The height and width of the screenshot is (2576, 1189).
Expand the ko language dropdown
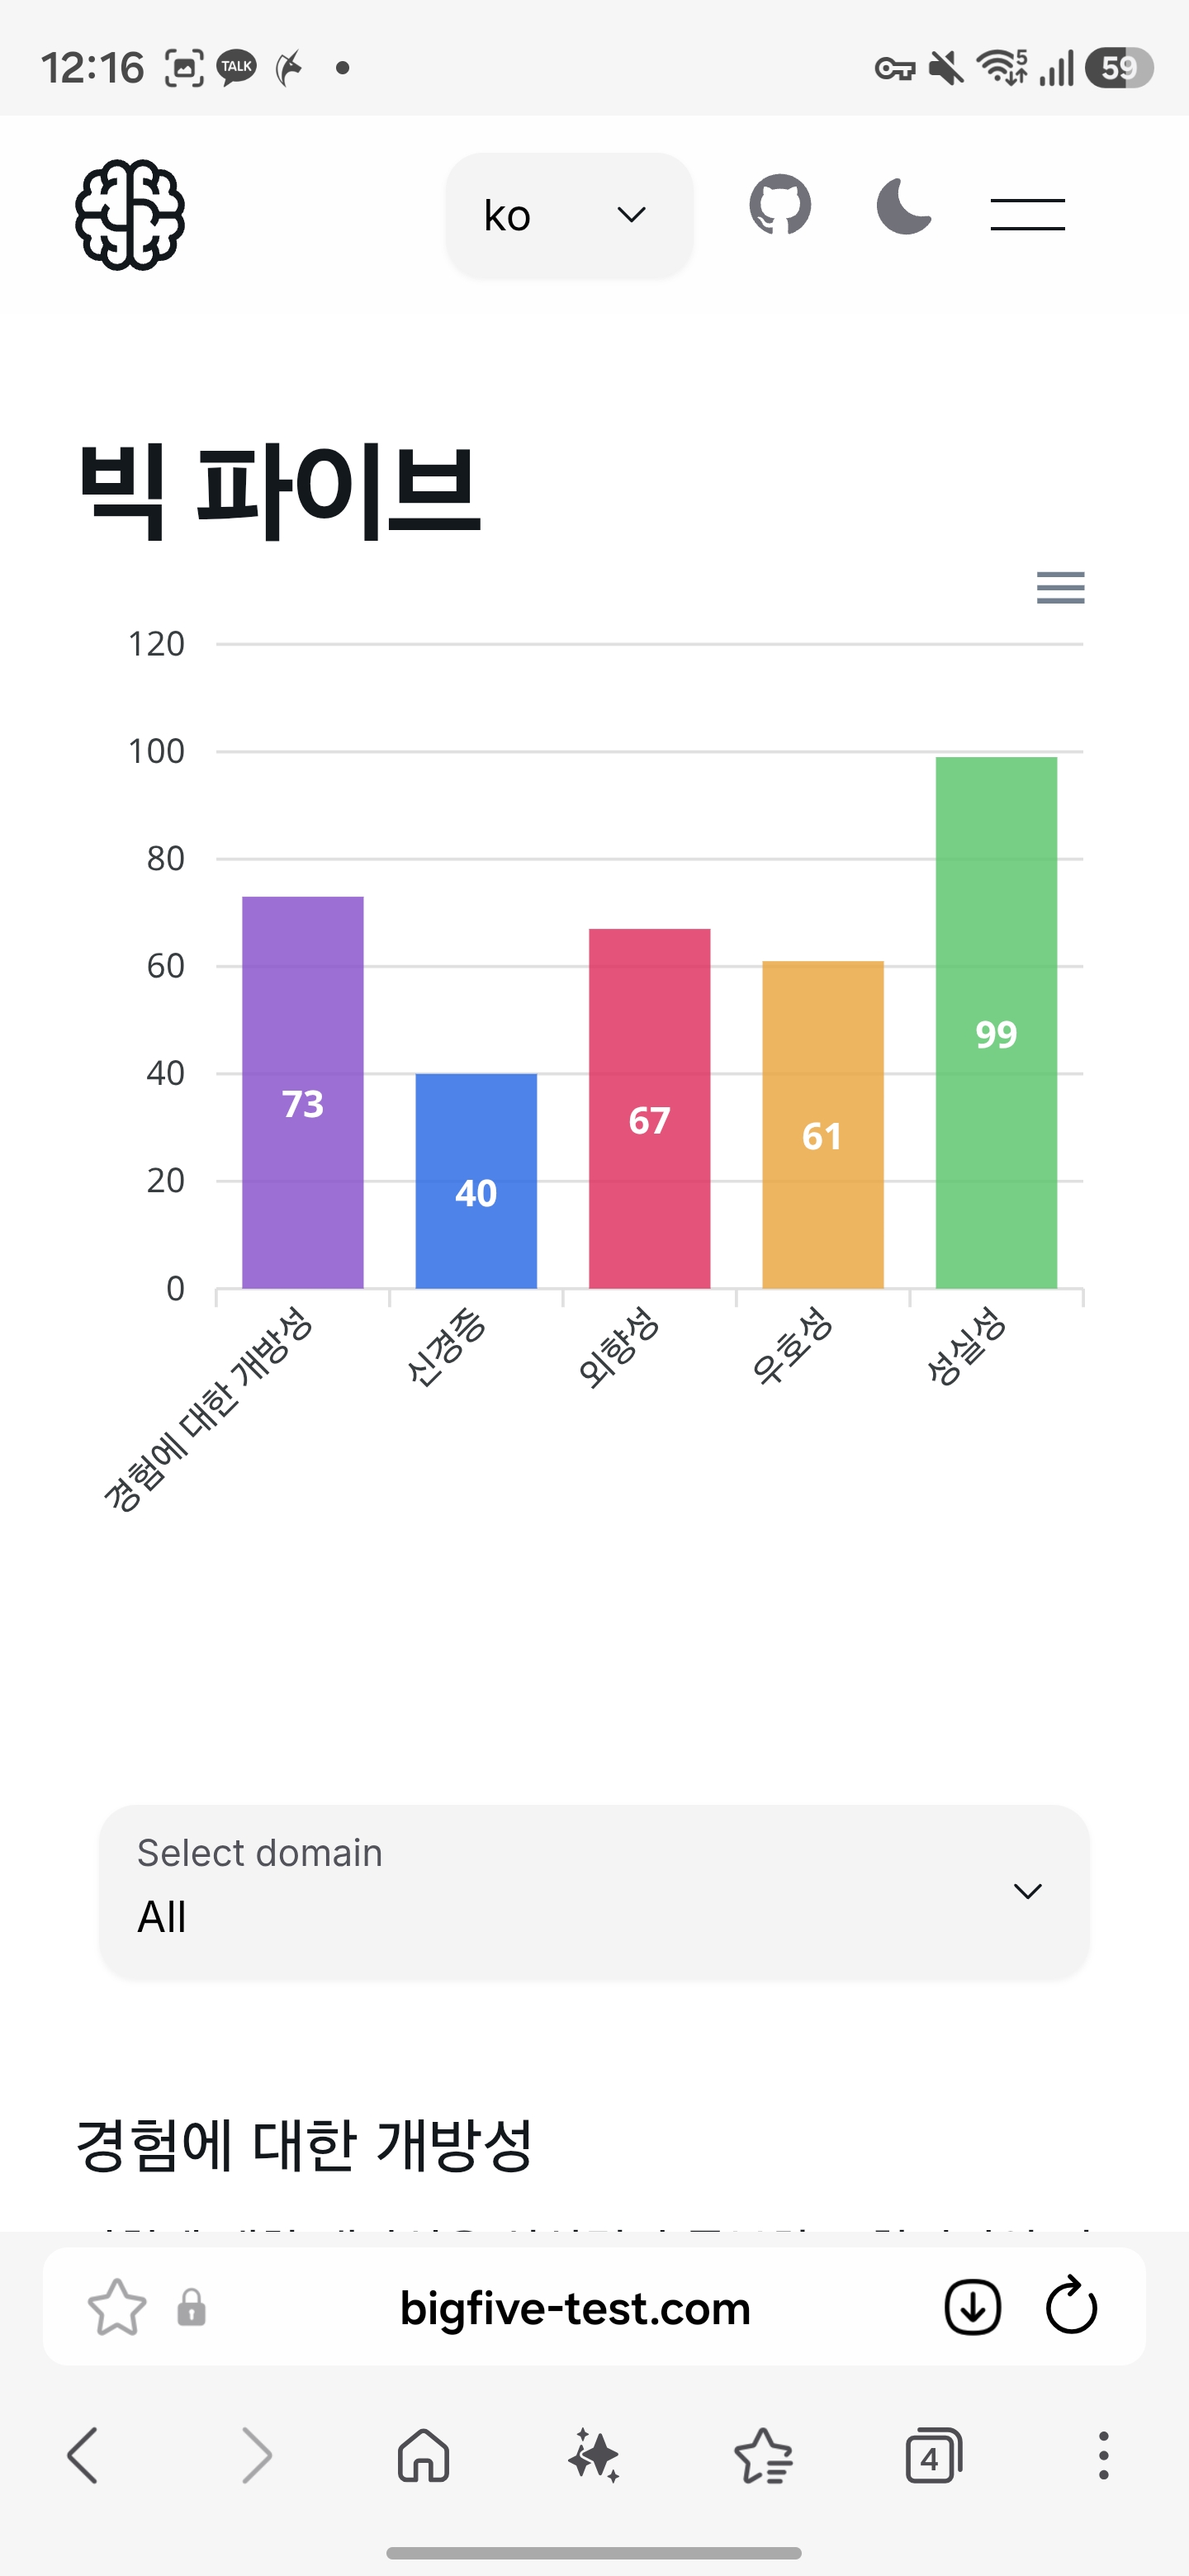point(569,215)
